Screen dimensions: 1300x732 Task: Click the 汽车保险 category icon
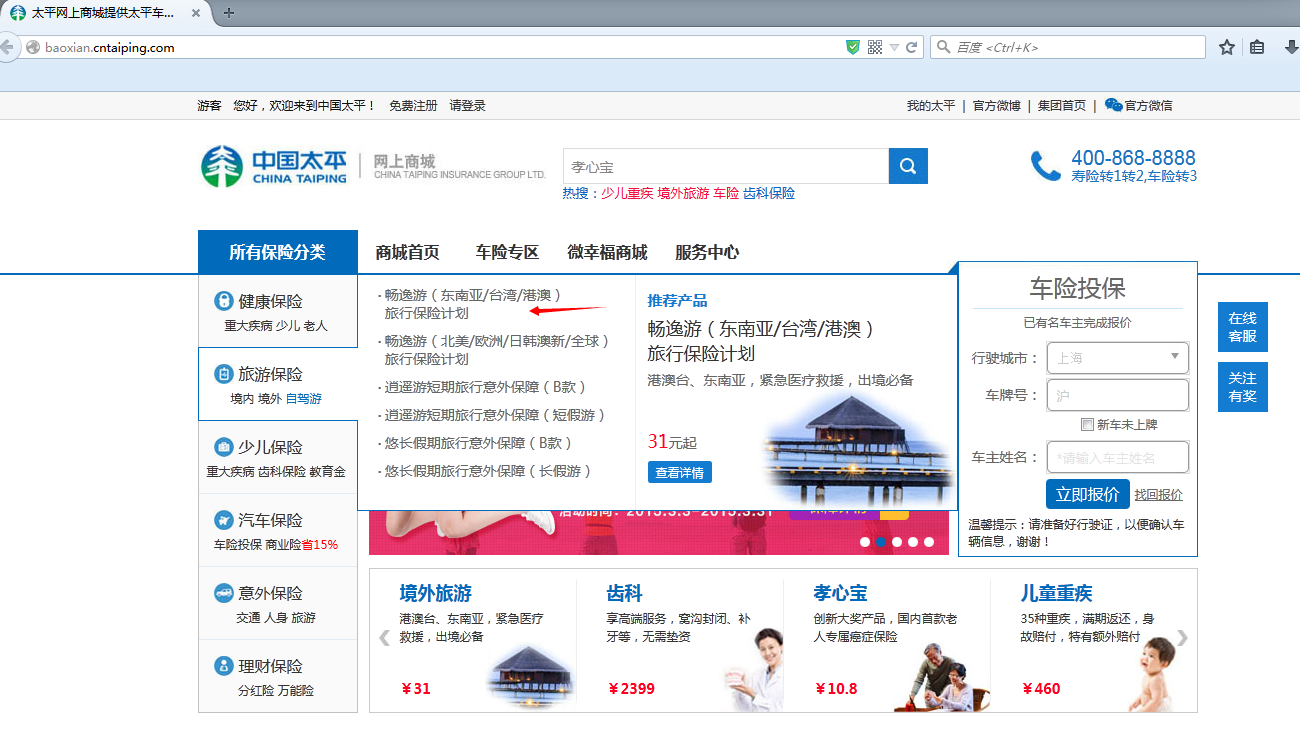(224, 520)
